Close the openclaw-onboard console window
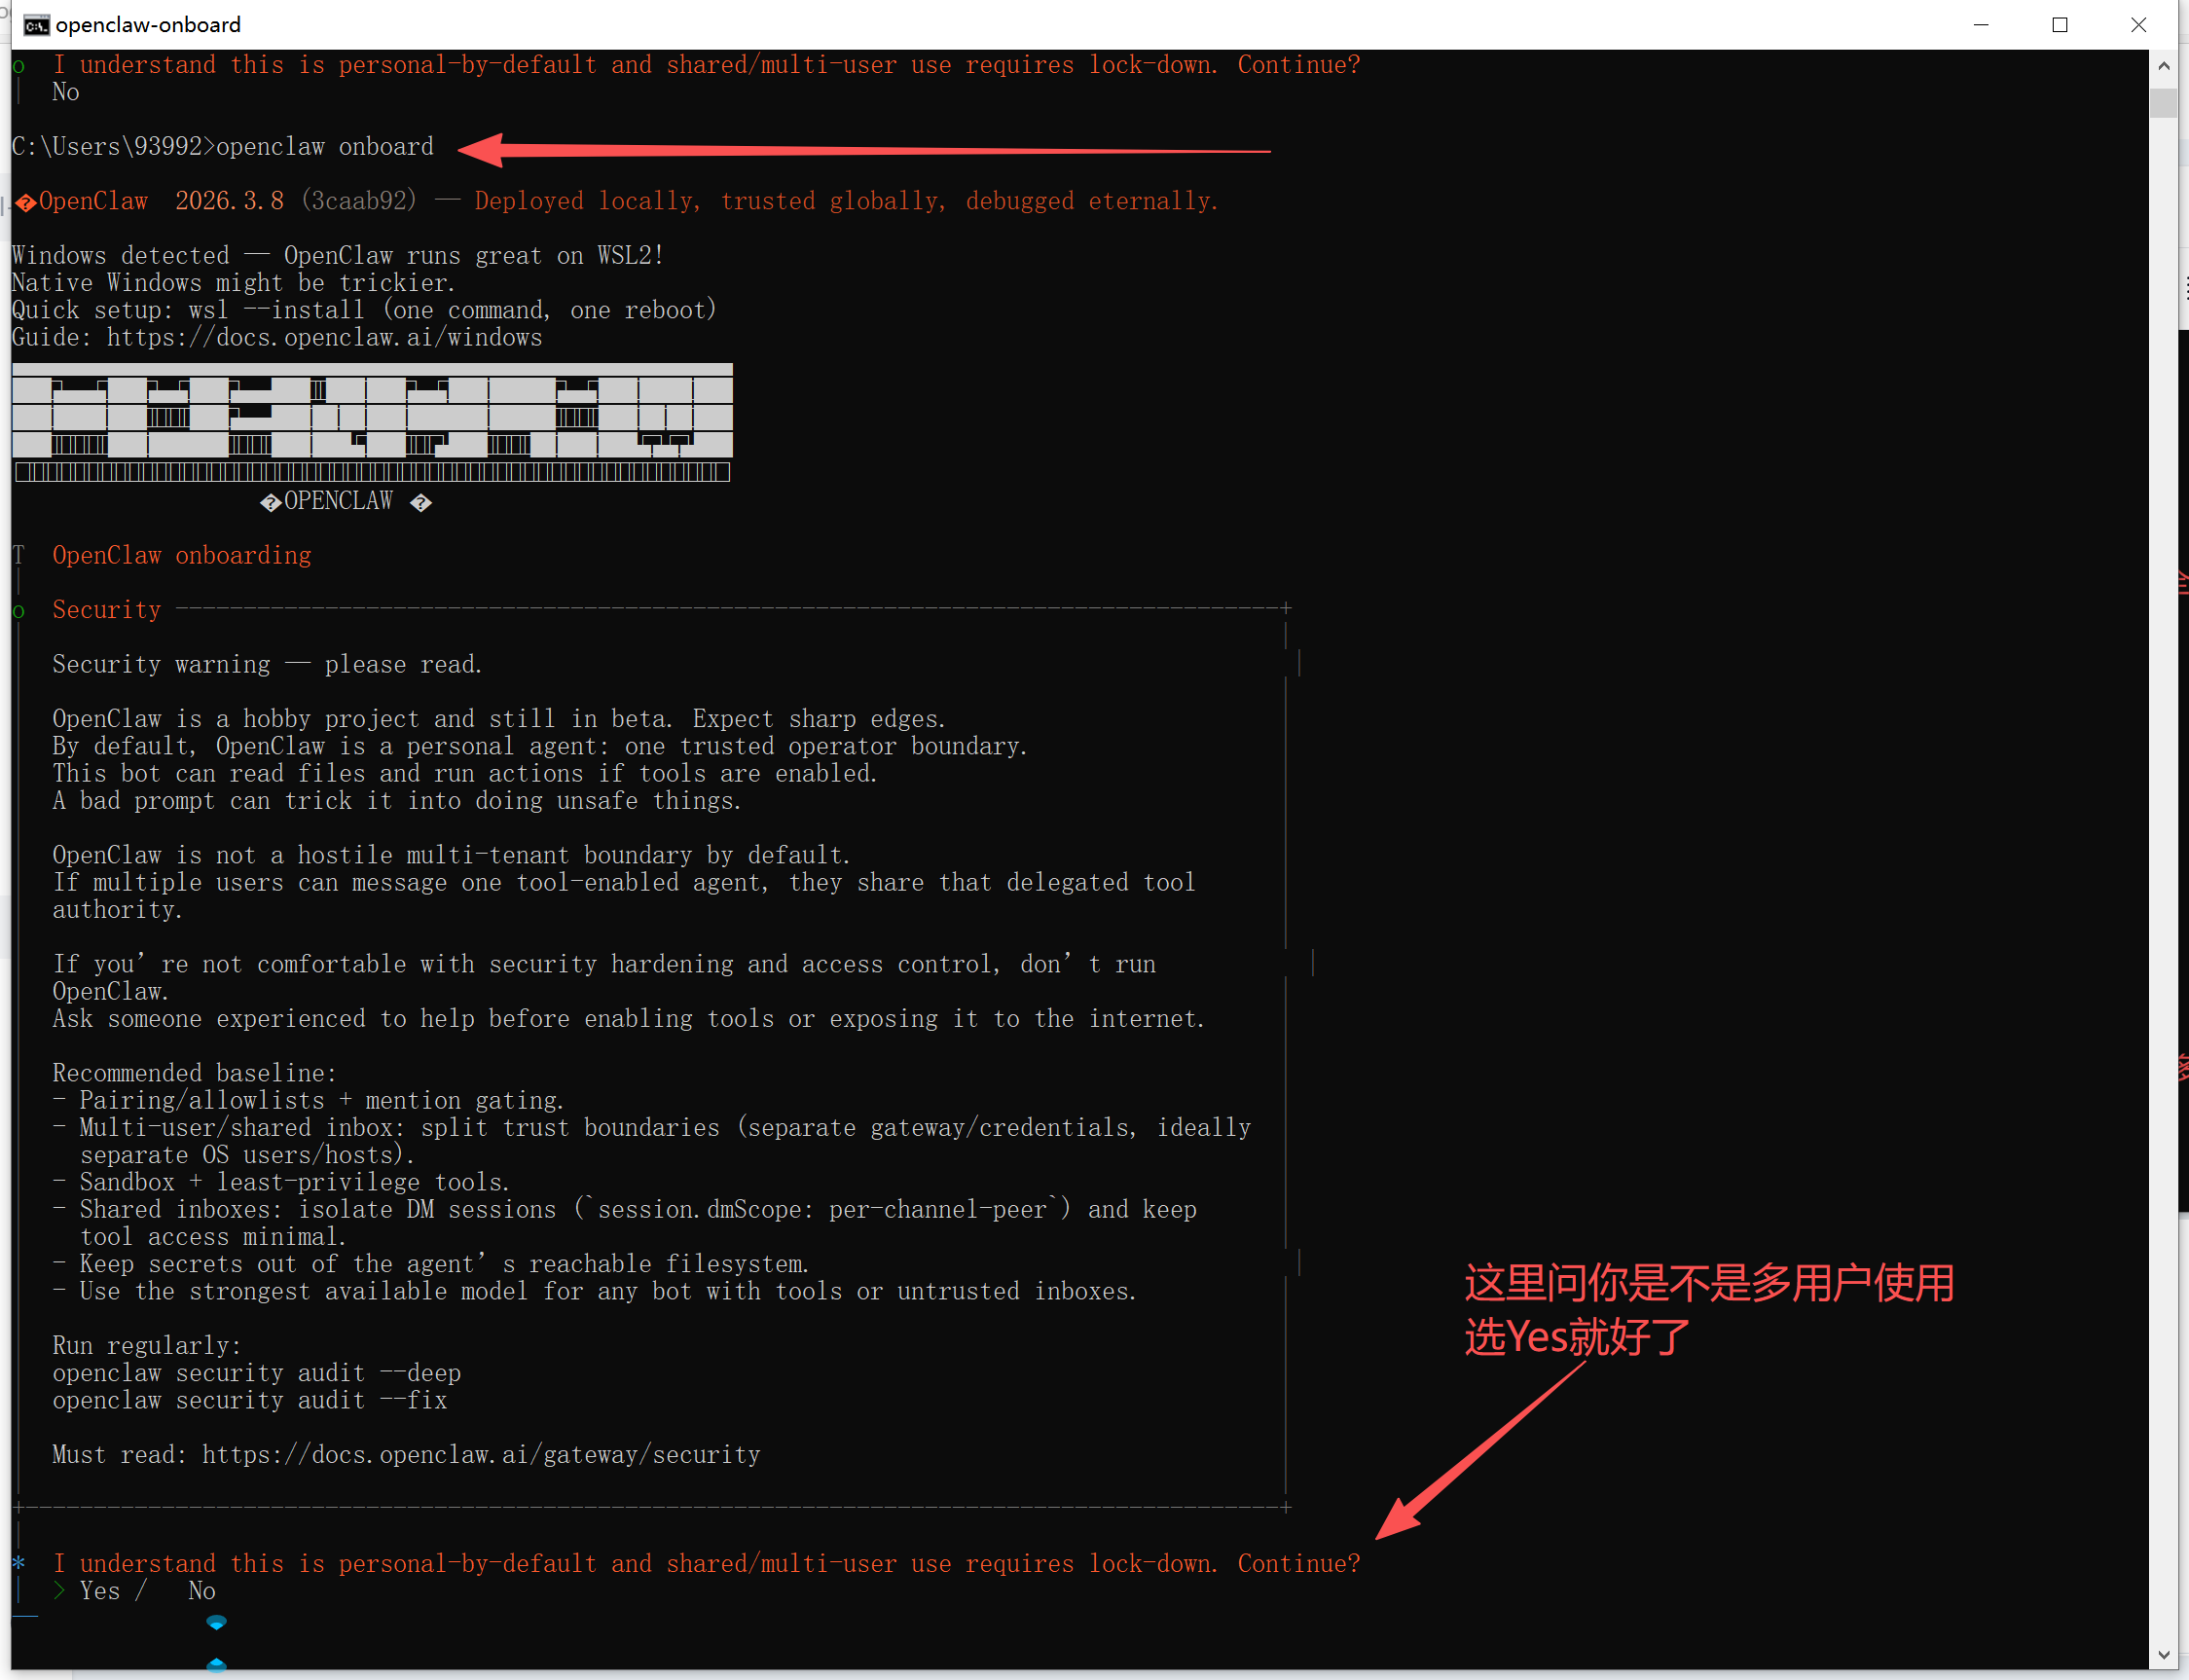2189x1680 pixels. (2138, 25)
